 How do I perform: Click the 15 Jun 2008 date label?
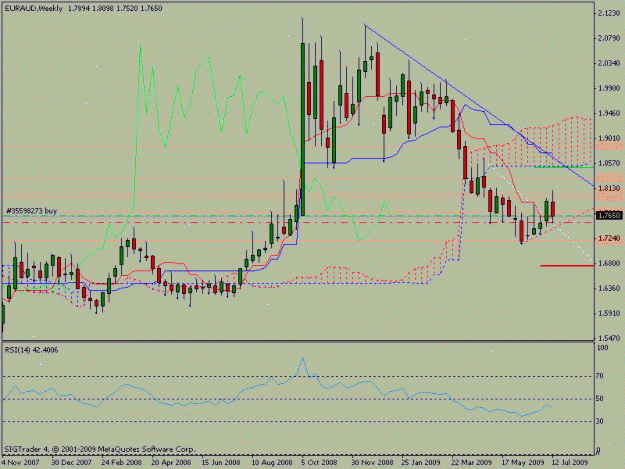(x=221, y=462)
